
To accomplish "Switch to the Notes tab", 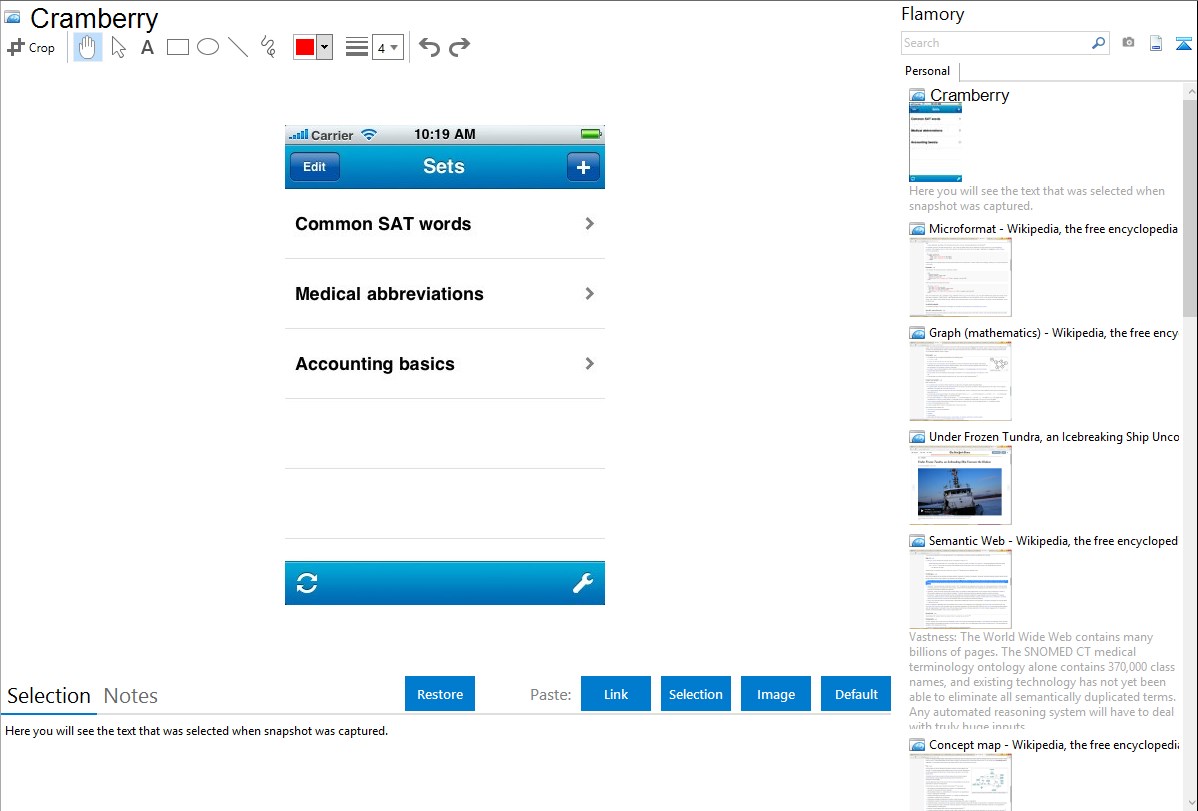I will pos(131,696).
